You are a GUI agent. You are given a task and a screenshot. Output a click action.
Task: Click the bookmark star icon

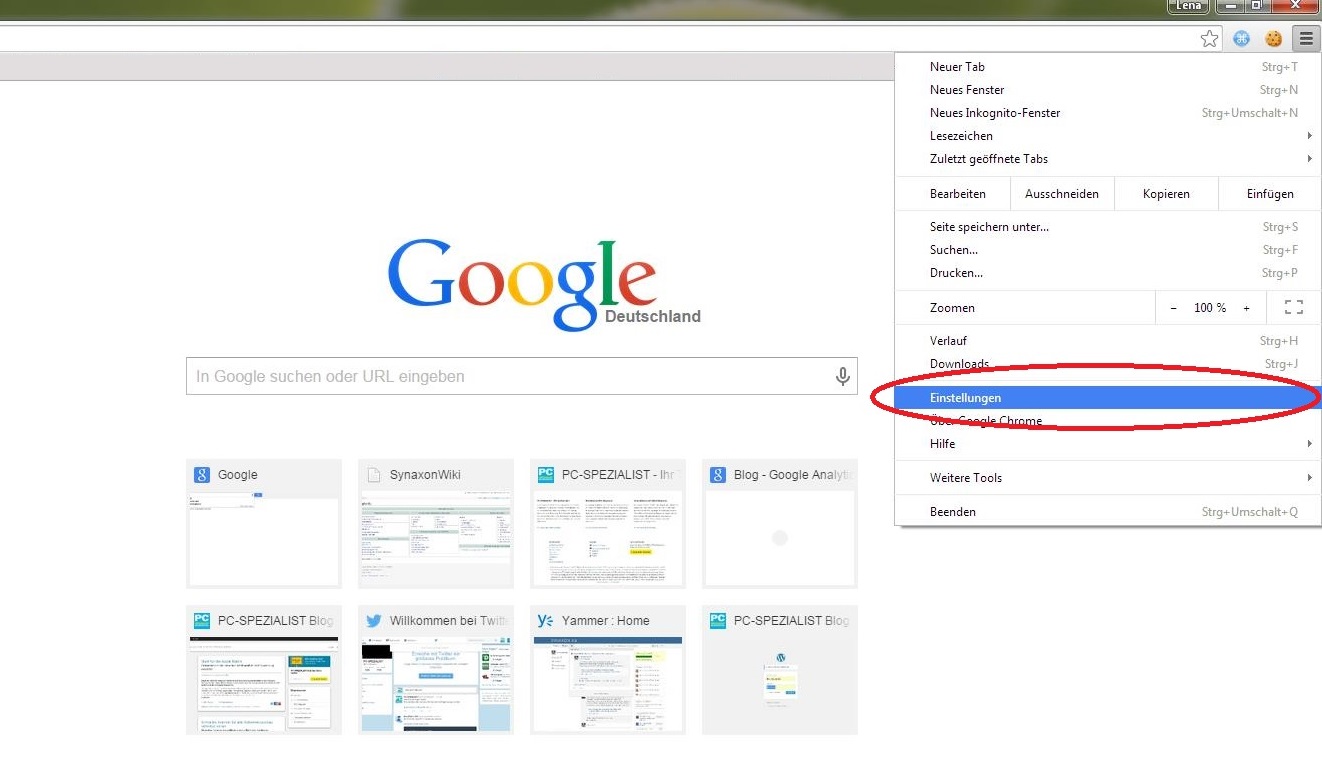click(x=1209, y=39)
